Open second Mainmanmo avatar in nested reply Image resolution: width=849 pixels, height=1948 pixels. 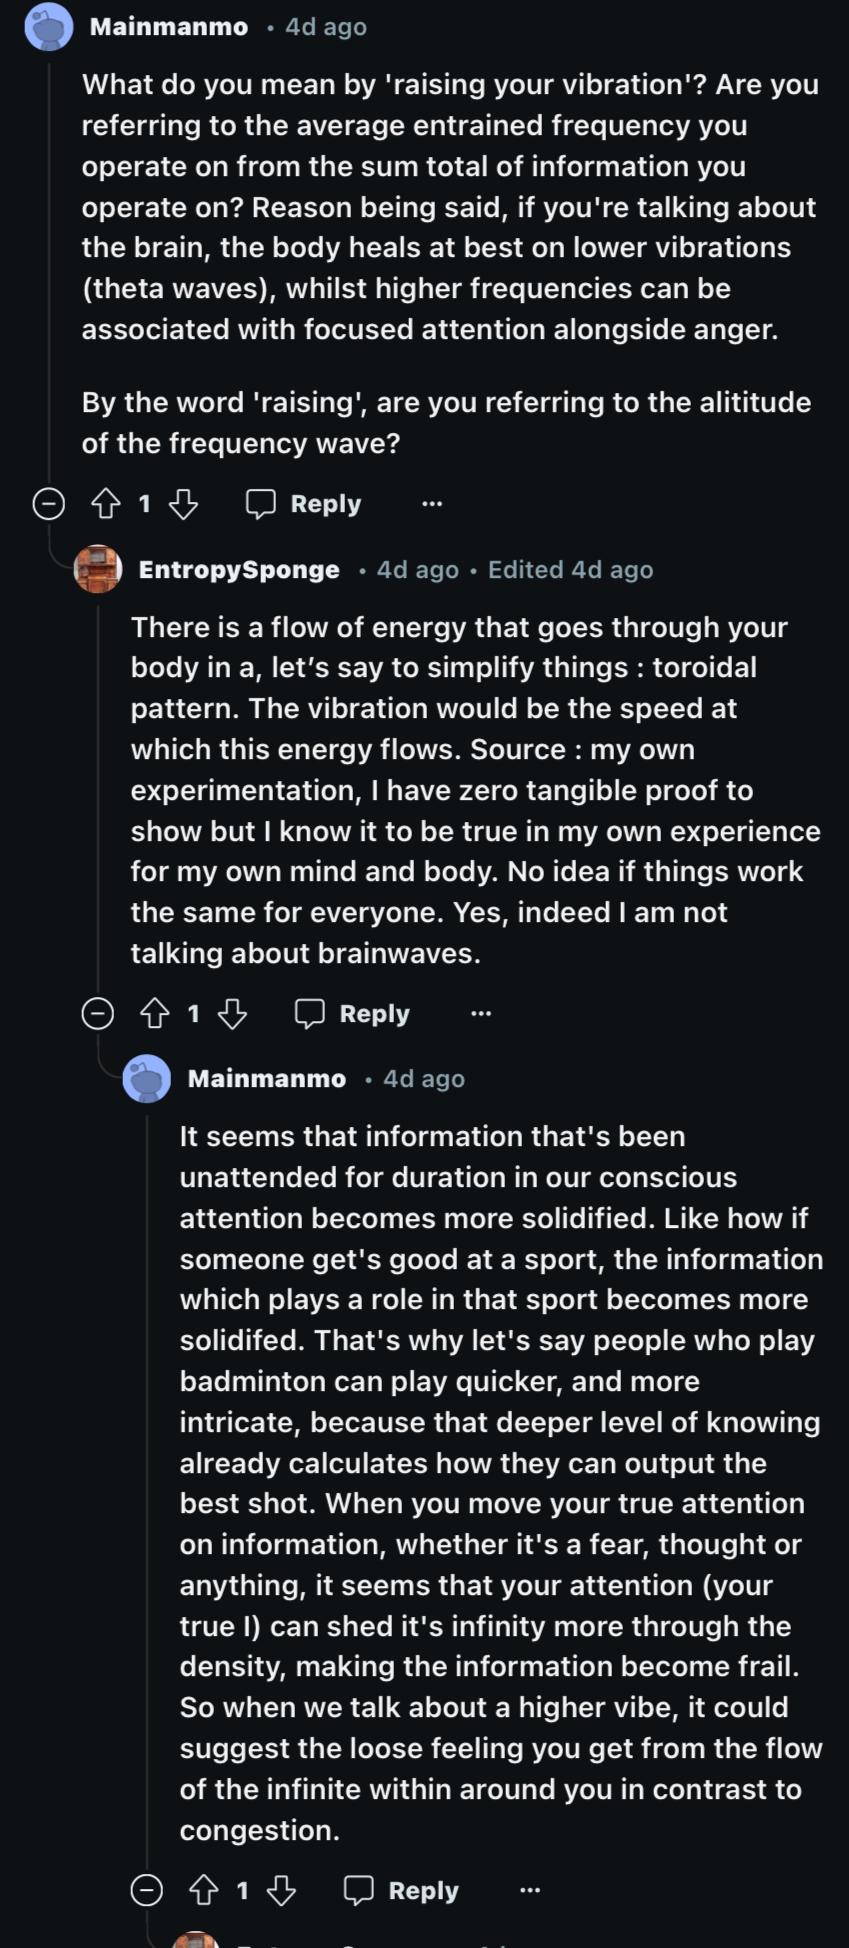tap(147, 1079)
